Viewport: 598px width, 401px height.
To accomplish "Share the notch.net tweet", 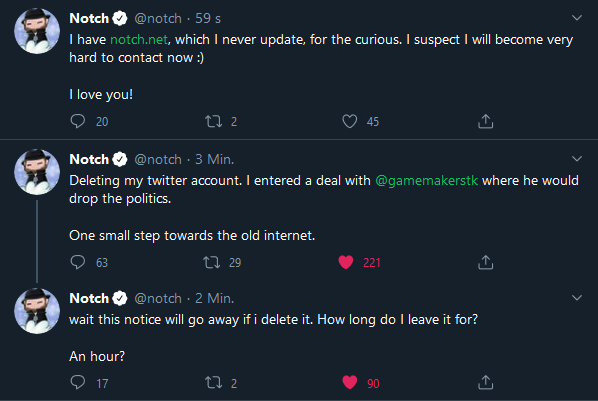I will click(x=485, y=121).
